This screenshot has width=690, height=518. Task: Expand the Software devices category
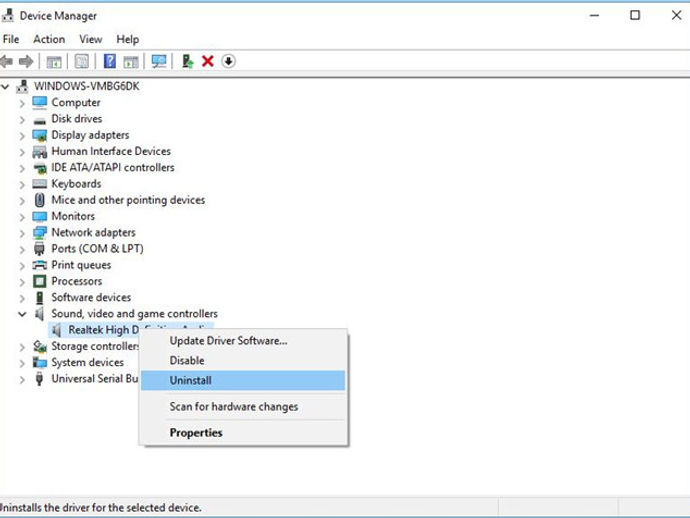[x=22, y=298]
